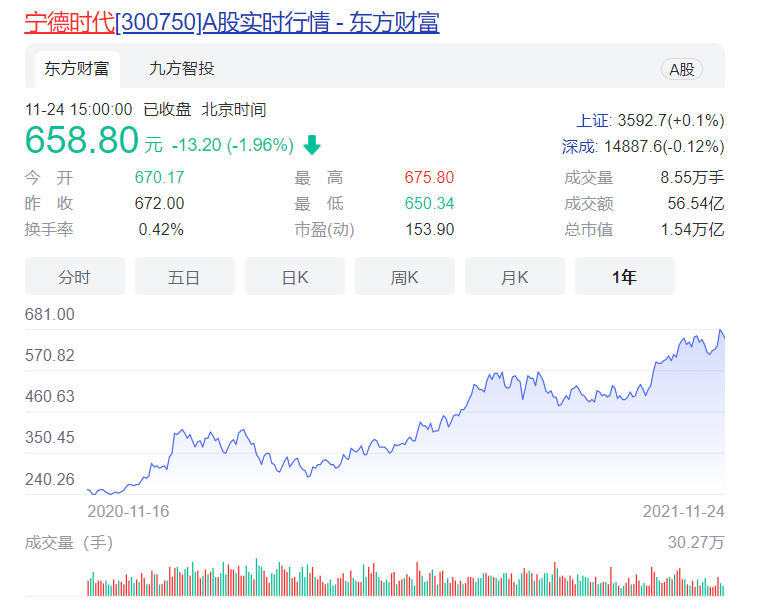Click the 换手率 value 0.42%
This screenshot has width=757, height=612.
click(x=161, y=229)
